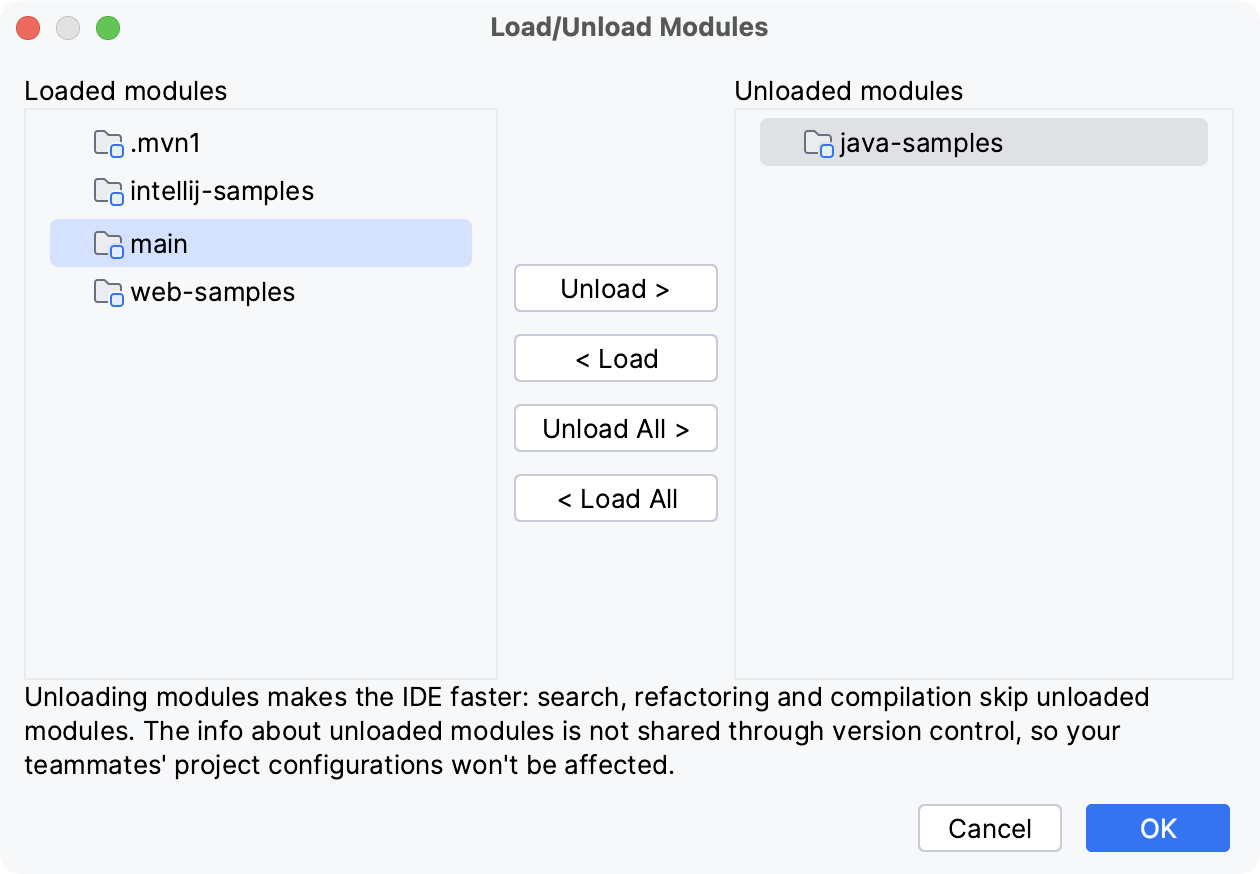Click the main module folder icon
The image size is (1260, 874).
108,244
